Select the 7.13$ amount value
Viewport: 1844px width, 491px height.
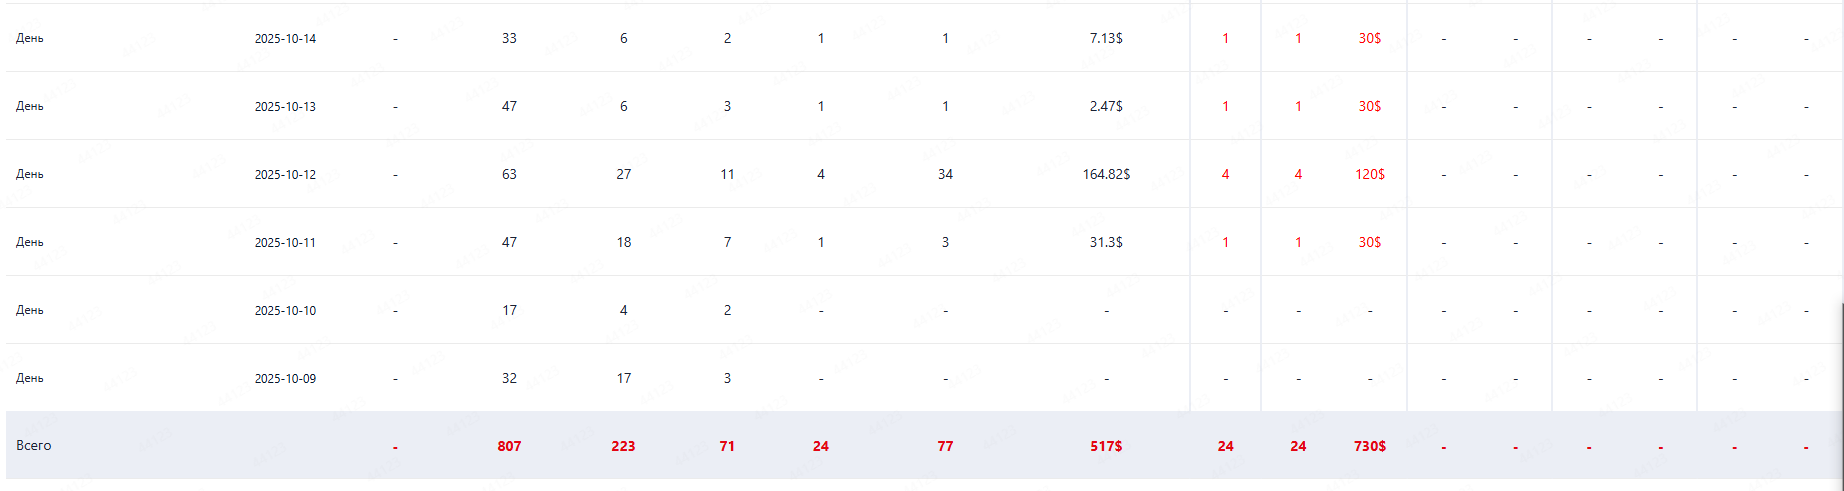pos(1106,38)
